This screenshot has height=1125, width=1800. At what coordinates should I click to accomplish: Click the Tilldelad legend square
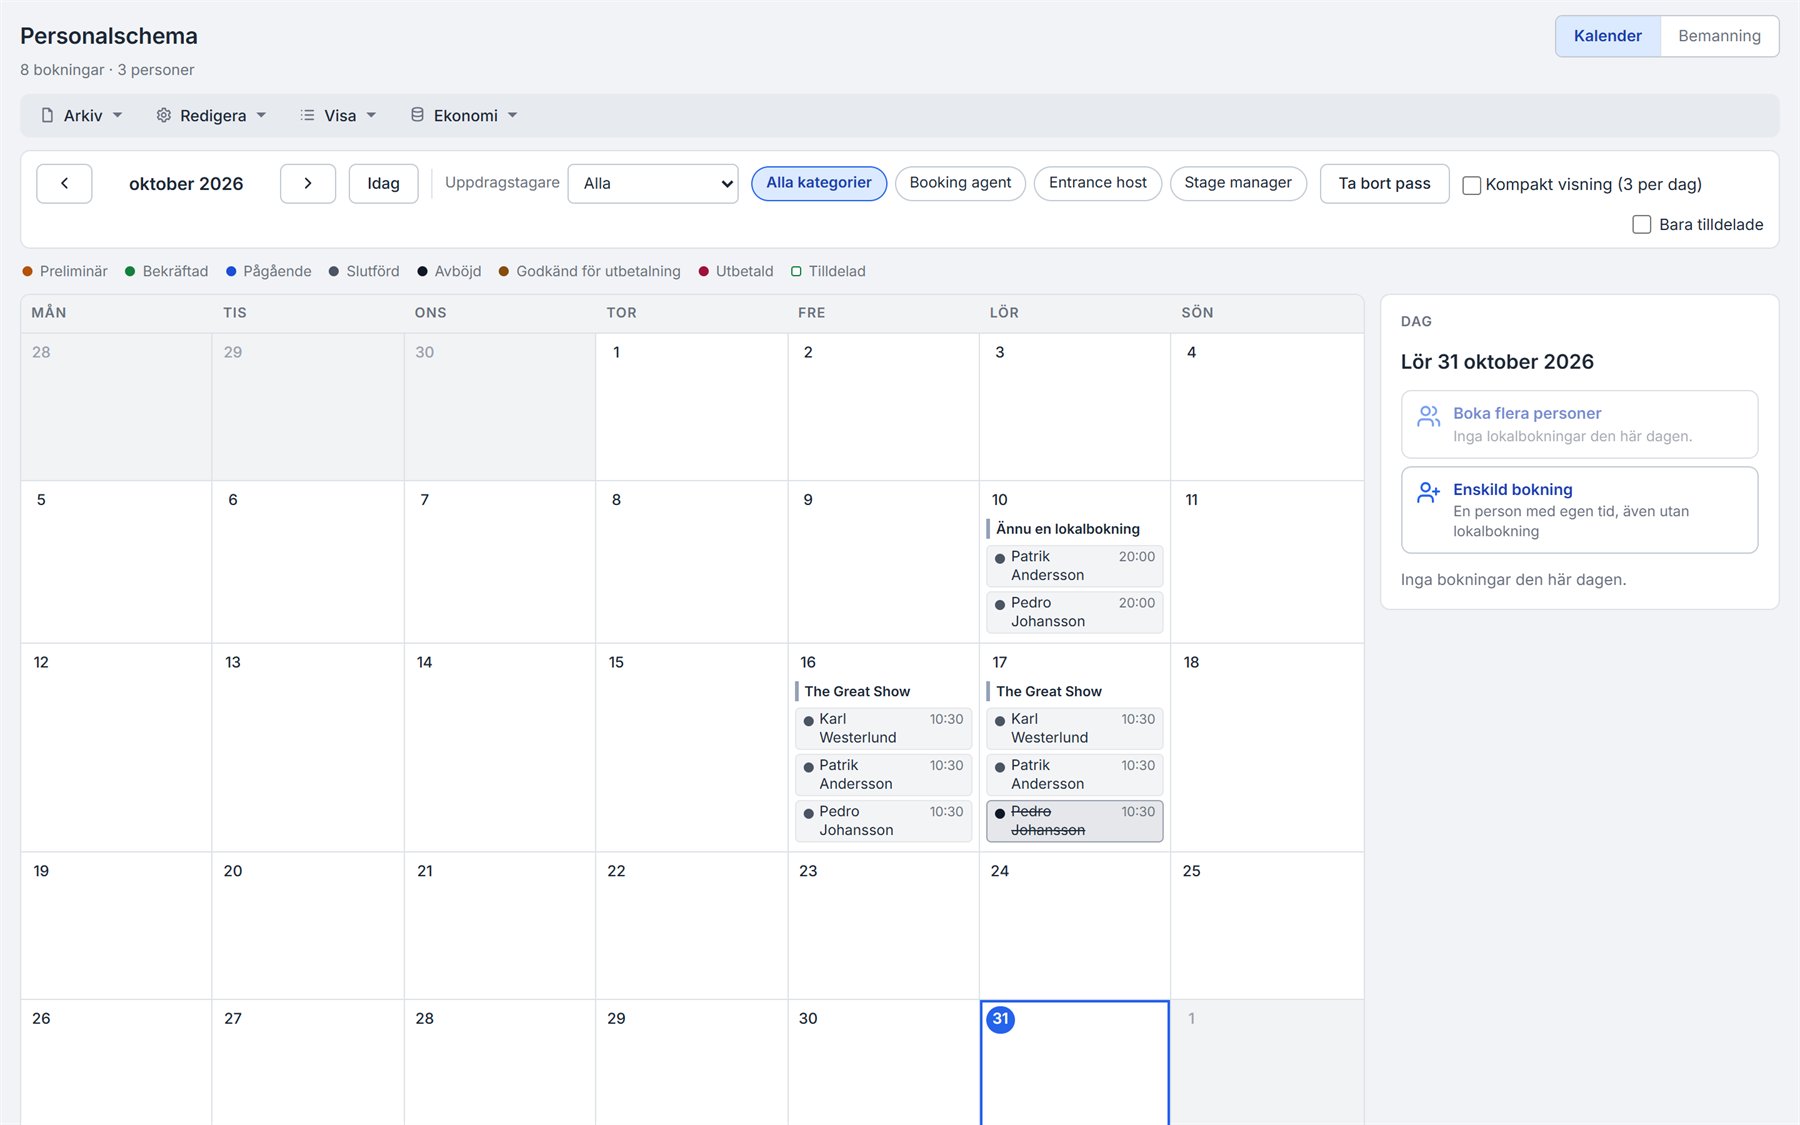(796, 272)
